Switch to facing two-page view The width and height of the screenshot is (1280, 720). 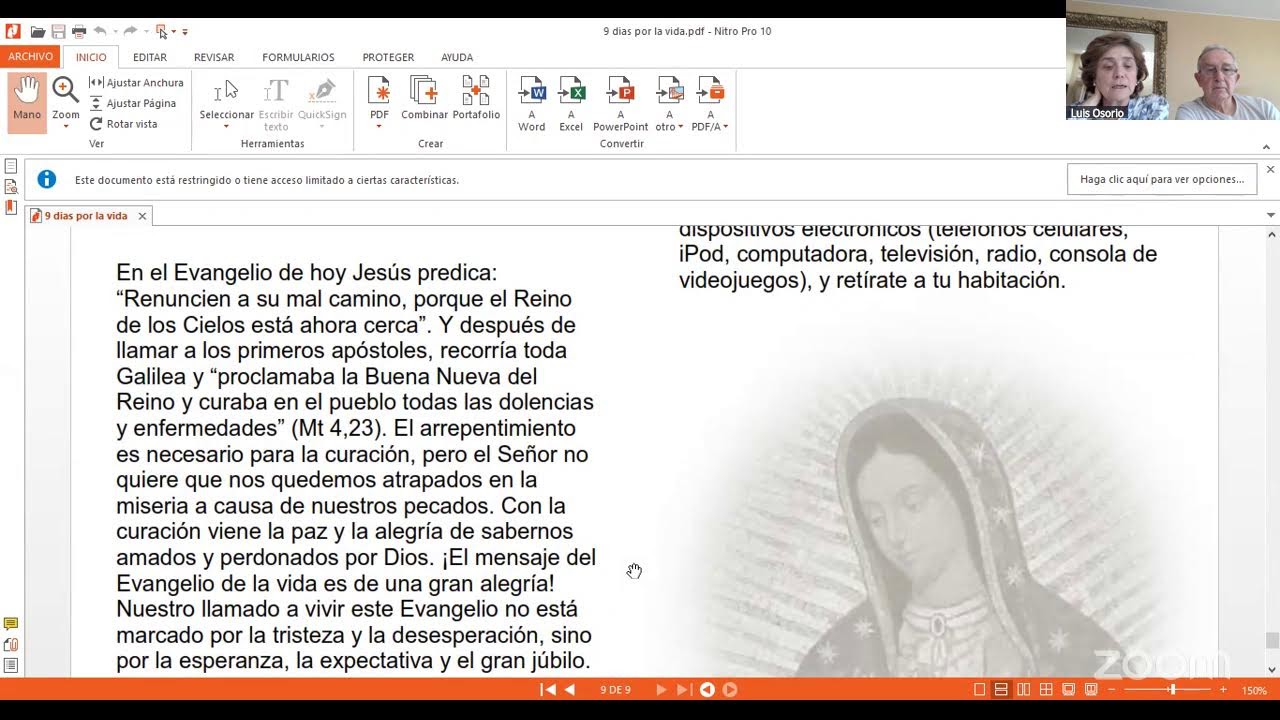1024,689
